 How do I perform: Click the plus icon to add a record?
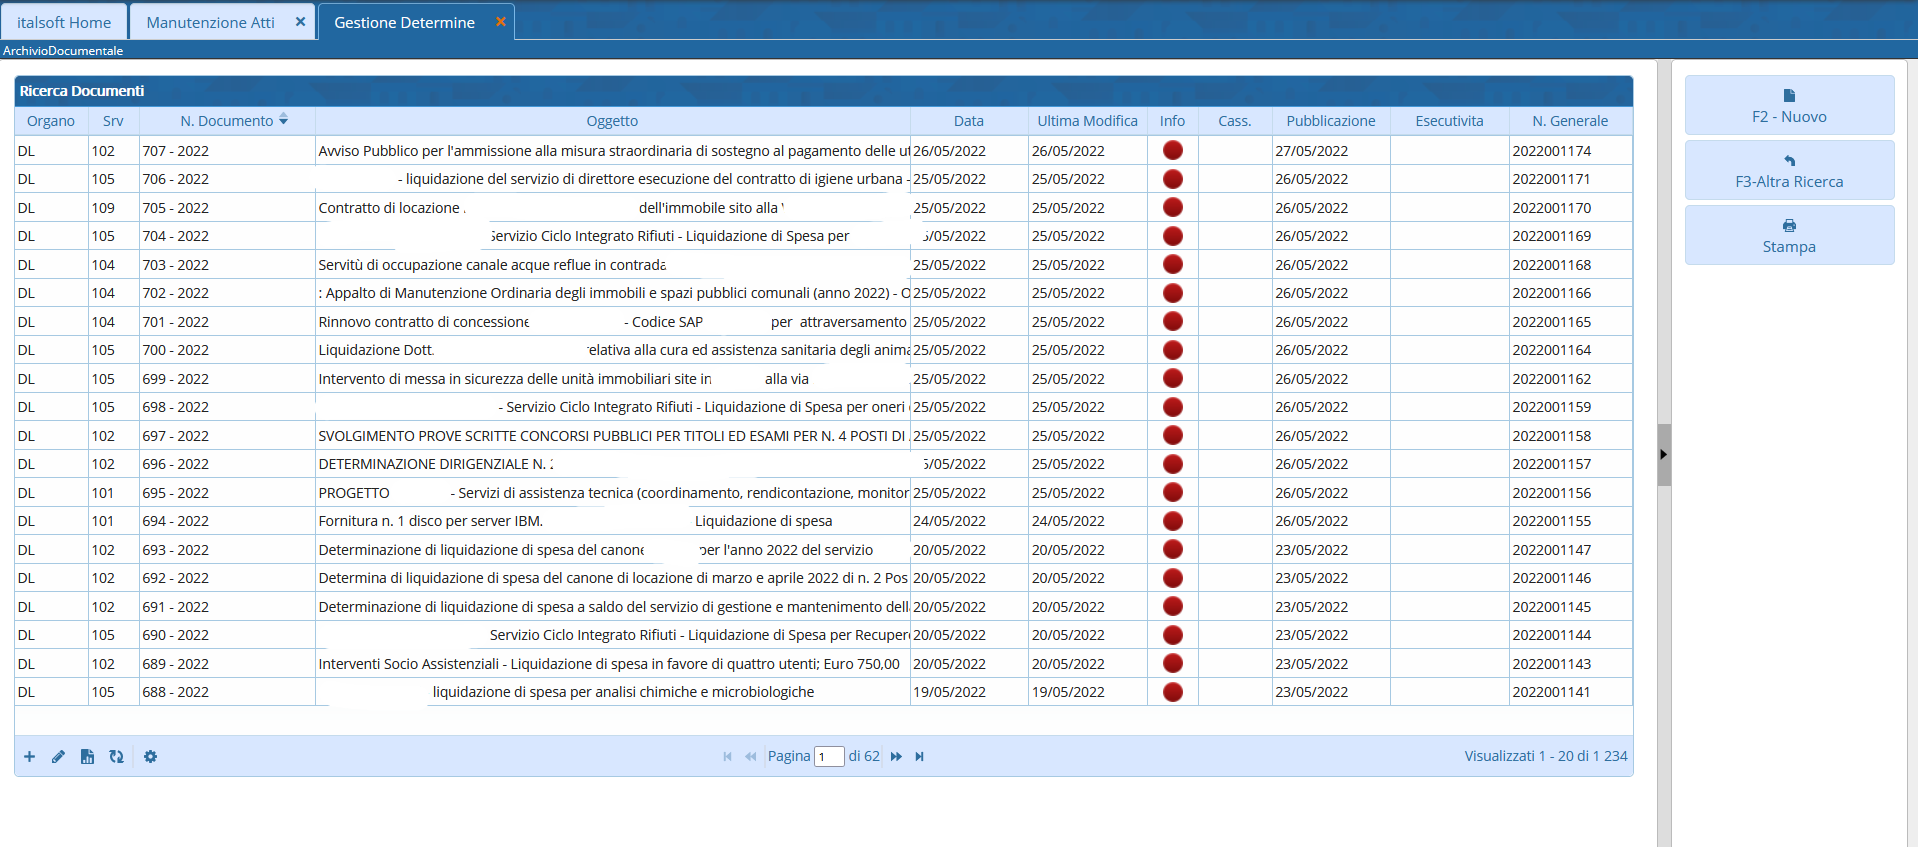pyautogui.click(x=29, y=757)
